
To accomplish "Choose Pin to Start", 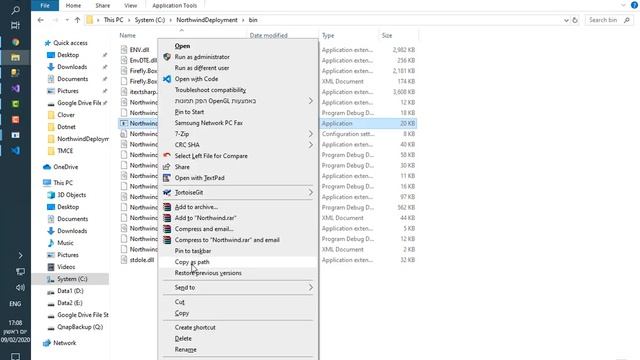I will pos(189,112).
